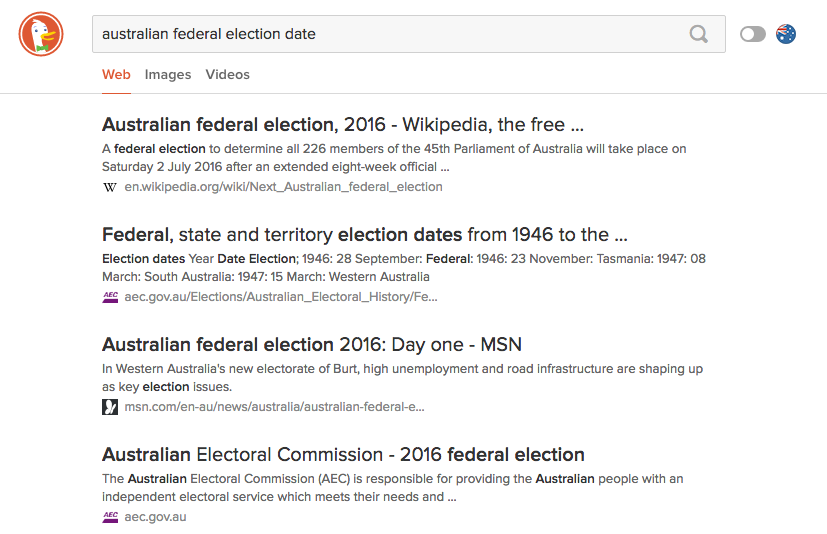Open the Wikipedia 2016 federal election result
Screen dimensions: 827x534
tap(342, 125)
